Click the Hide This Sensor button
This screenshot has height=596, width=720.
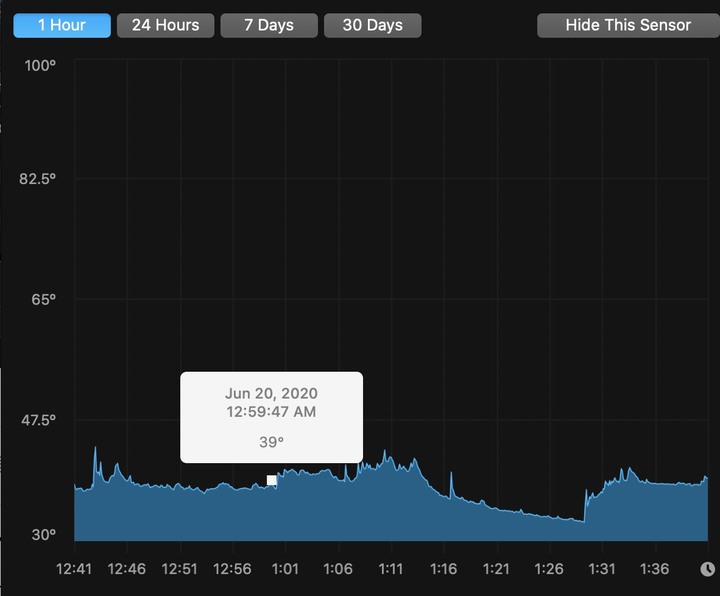coord(628,25)
